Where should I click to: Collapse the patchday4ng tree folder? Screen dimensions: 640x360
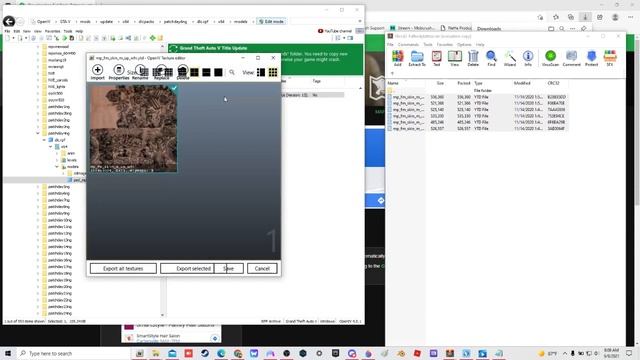pyautogui.click(x=38, y=133)
